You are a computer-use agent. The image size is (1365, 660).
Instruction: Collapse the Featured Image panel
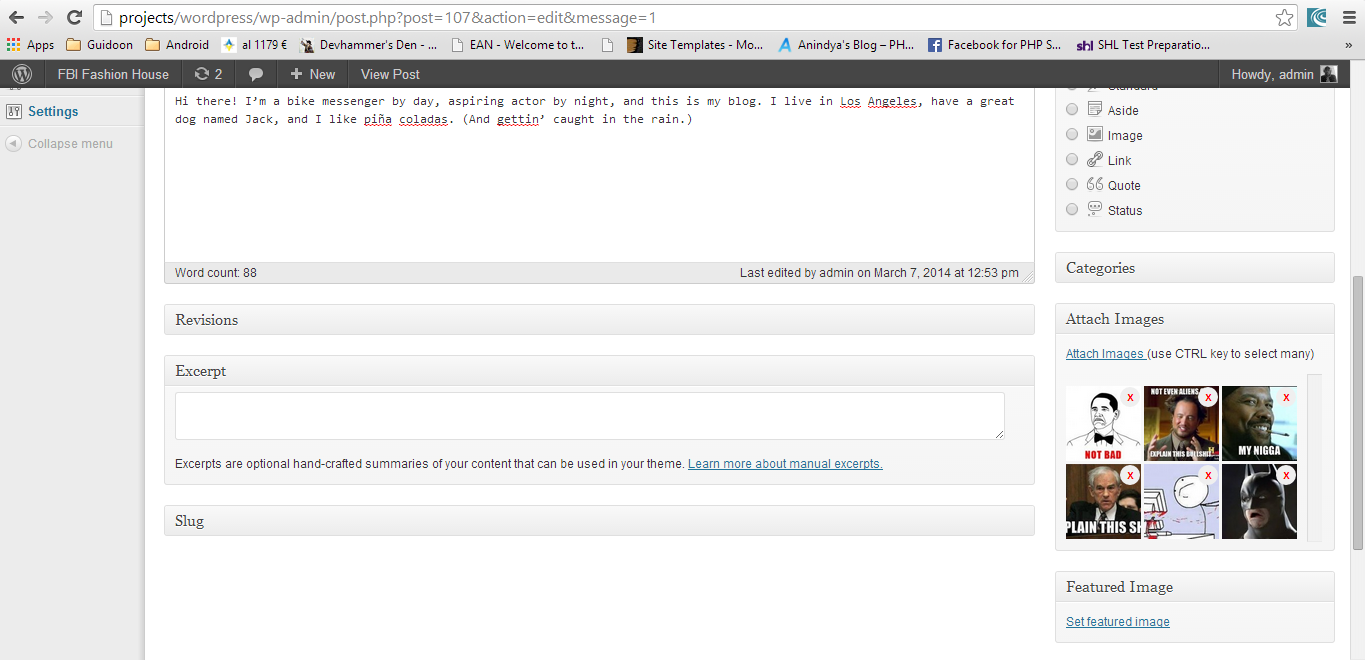[1194, 587]
